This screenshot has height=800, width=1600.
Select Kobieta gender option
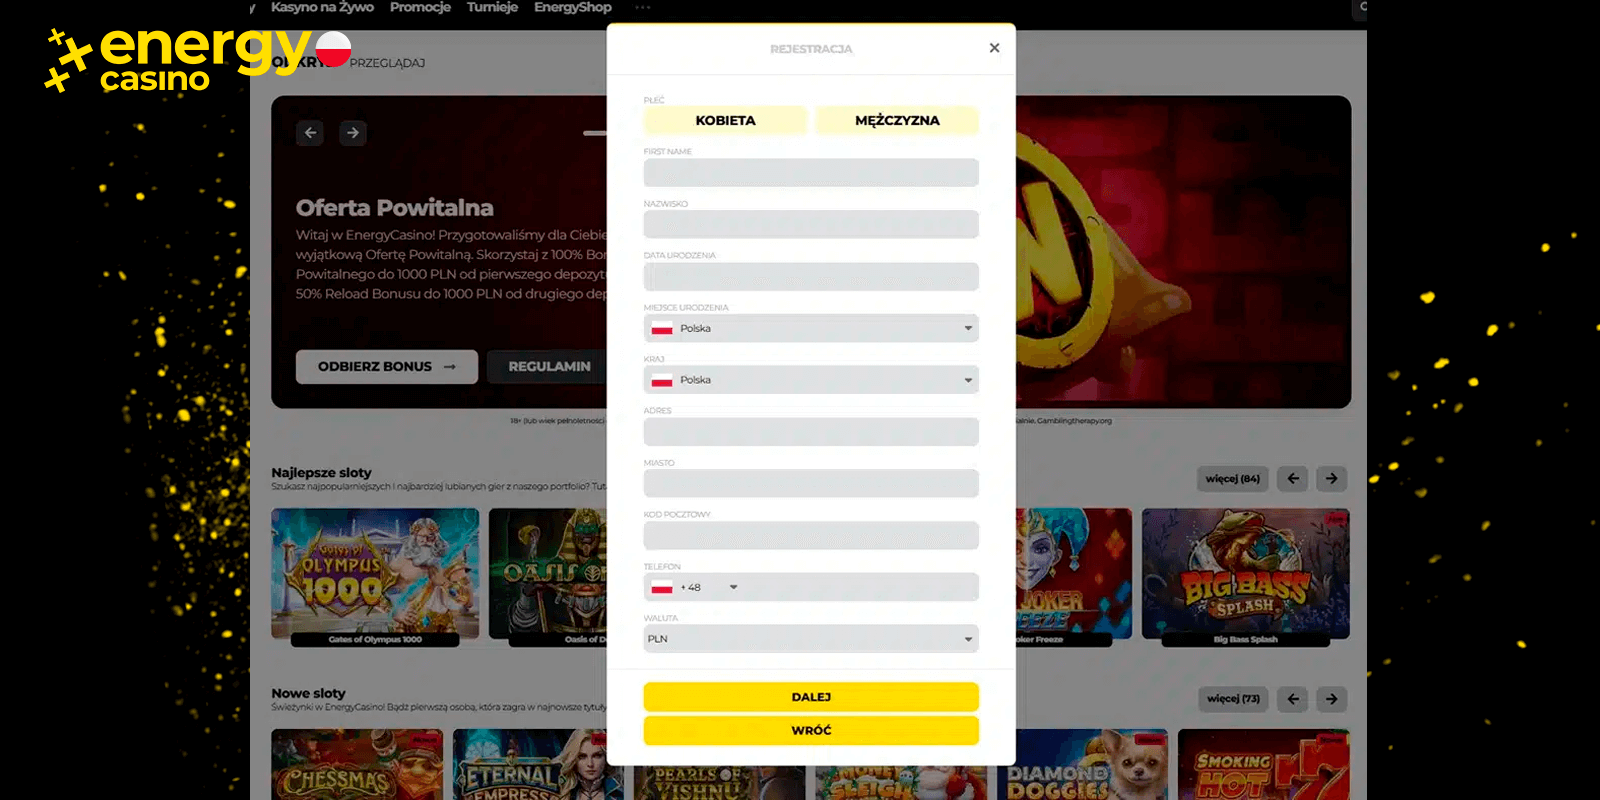pyautogui.click(x=725, y=120)
